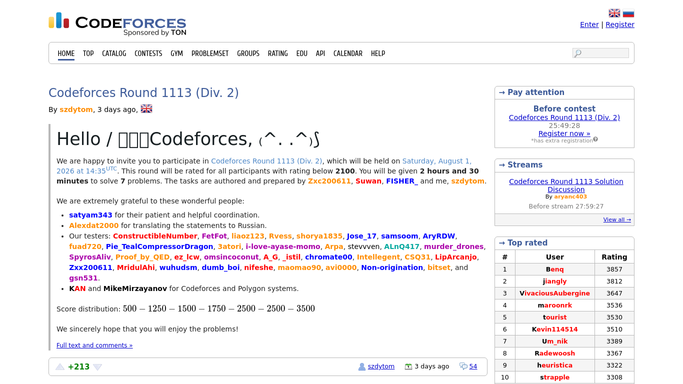
Task: Open the Gym menu item
Action: [x=176, y=53]
